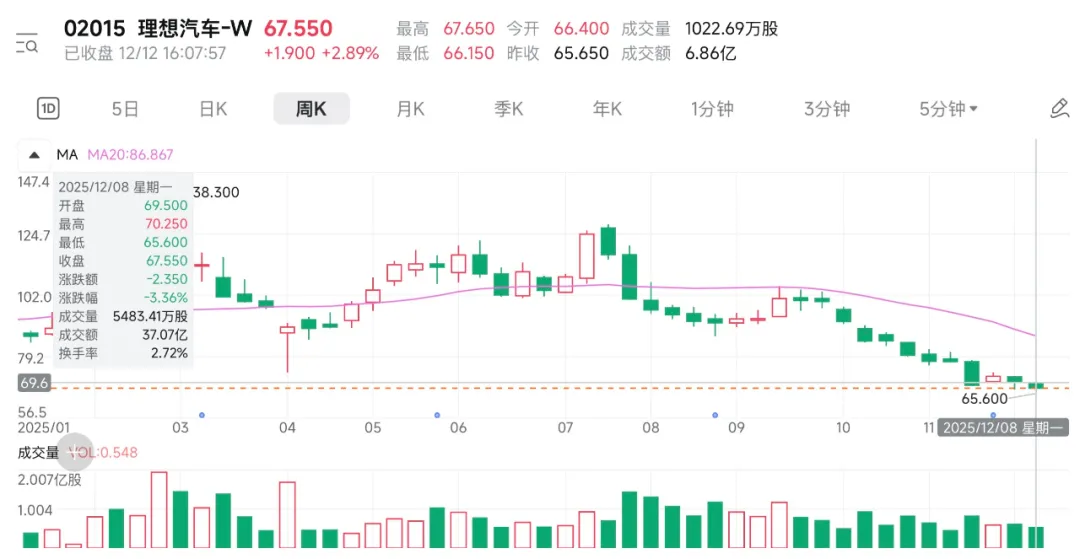Click tooltip 换手率 value 2.72%
The width and height of the screenshot is (1080, 559).
click(x=169, y=353)
